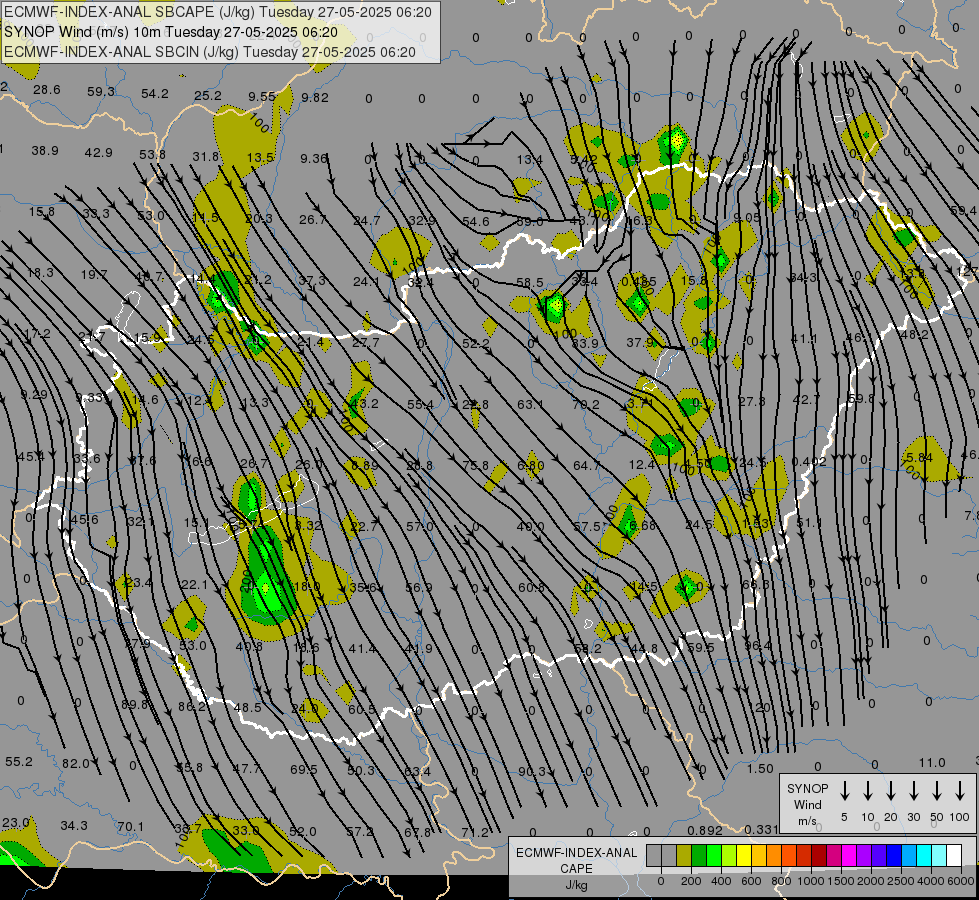Click the map value '70.1'
The width and height of the screenshot is (979, 900).
pyautogui.click(x=130, y=827)
